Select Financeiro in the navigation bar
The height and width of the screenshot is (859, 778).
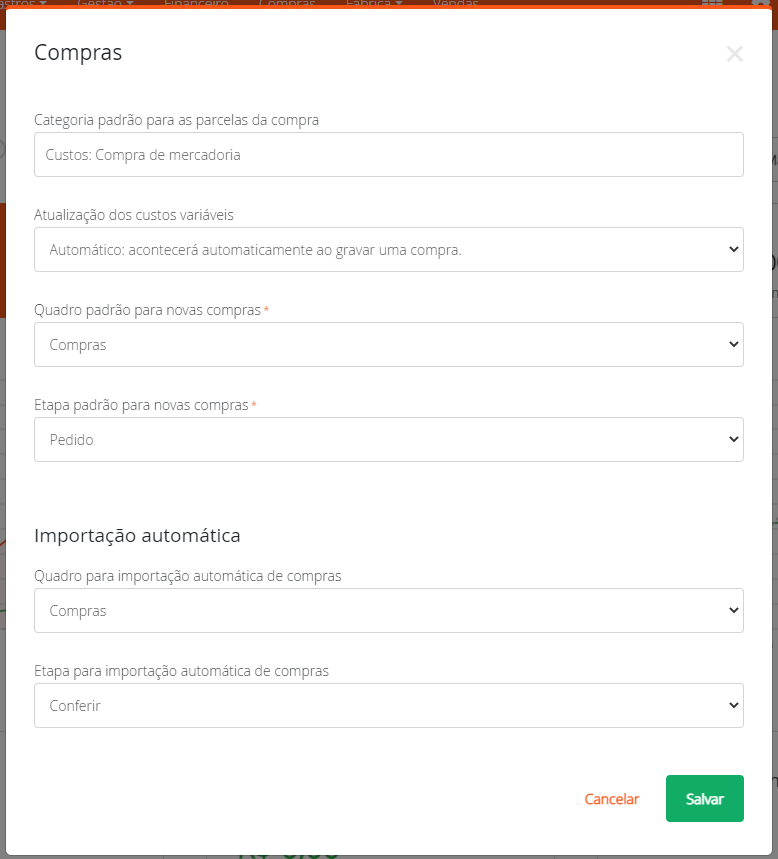point(195,4)
